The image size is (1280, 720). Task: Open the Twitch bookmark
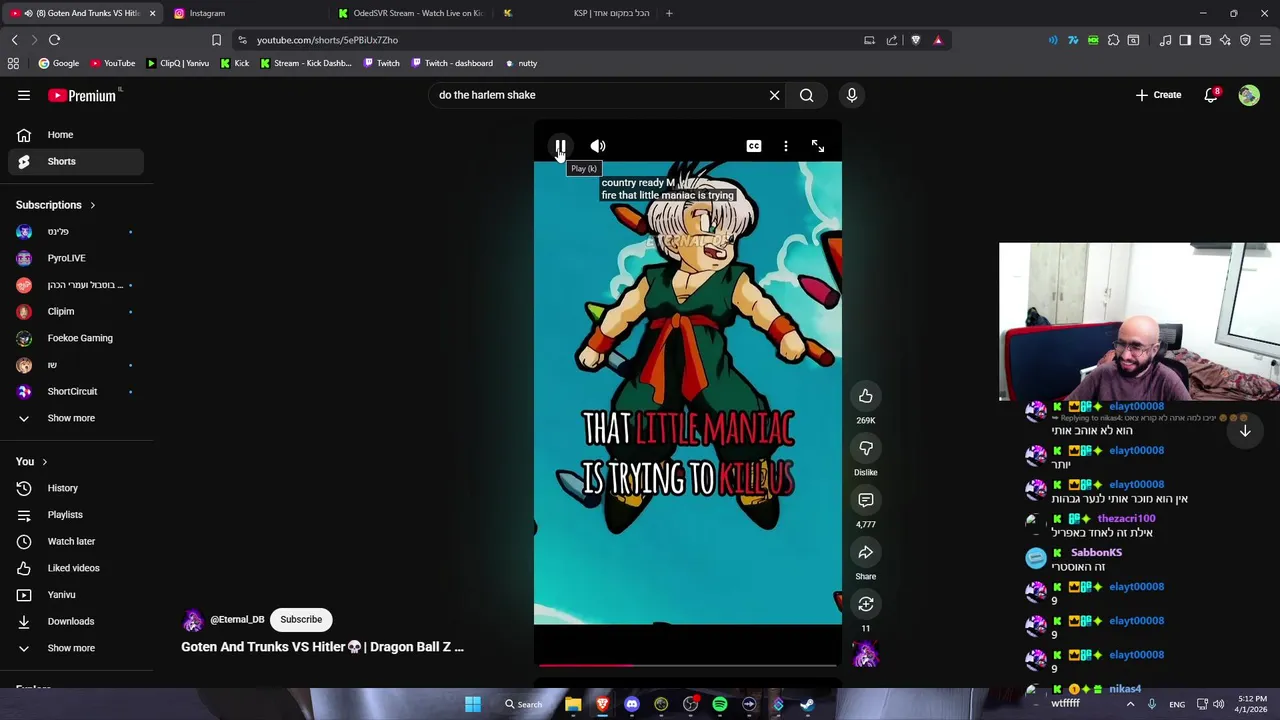point(381,63)
